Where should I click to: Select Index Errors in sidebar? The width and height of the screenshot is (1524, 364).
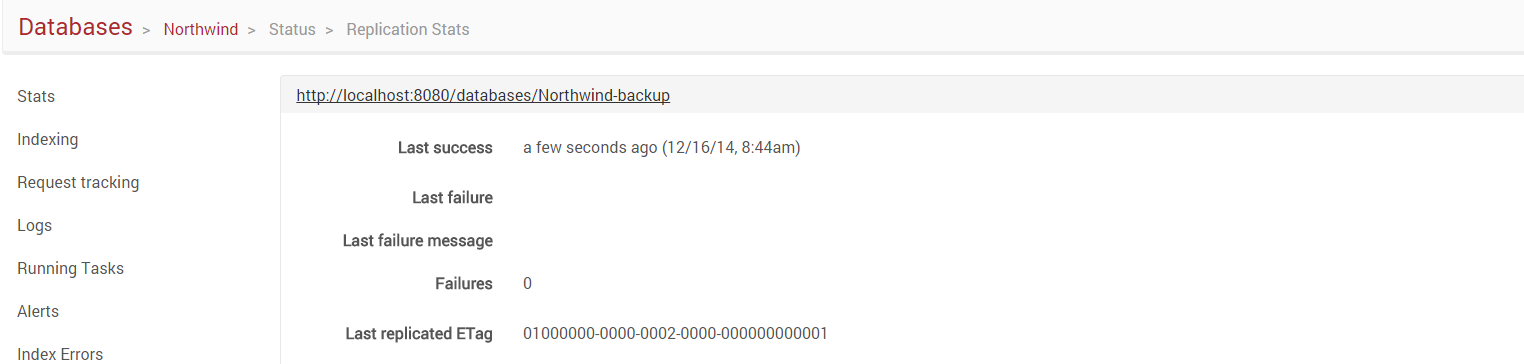coord(60,354)
